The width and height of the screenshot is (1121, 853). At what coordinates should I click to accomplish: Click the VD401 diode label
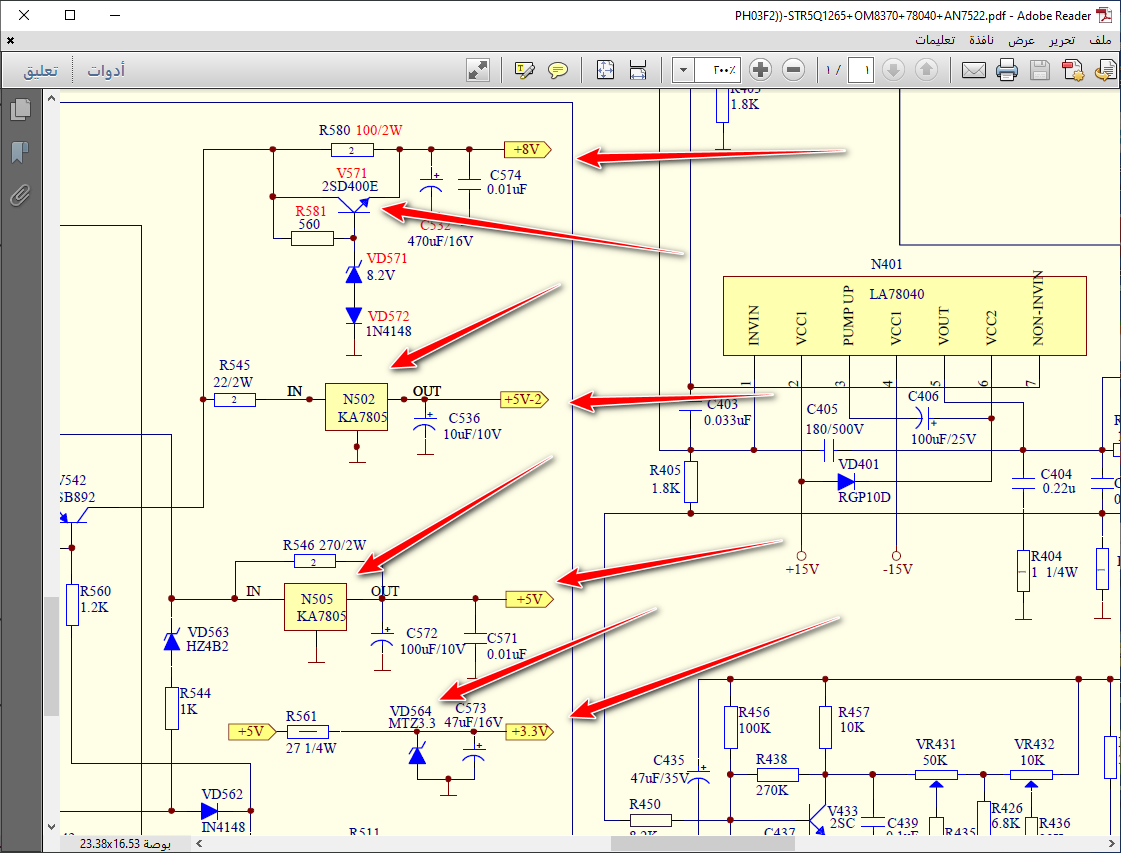(x=859, y=464)
